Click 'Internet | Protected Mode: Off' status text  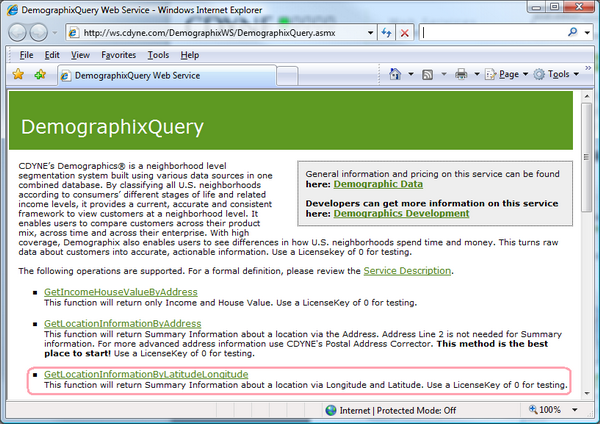pyautogui.click(x=398, y=411)
